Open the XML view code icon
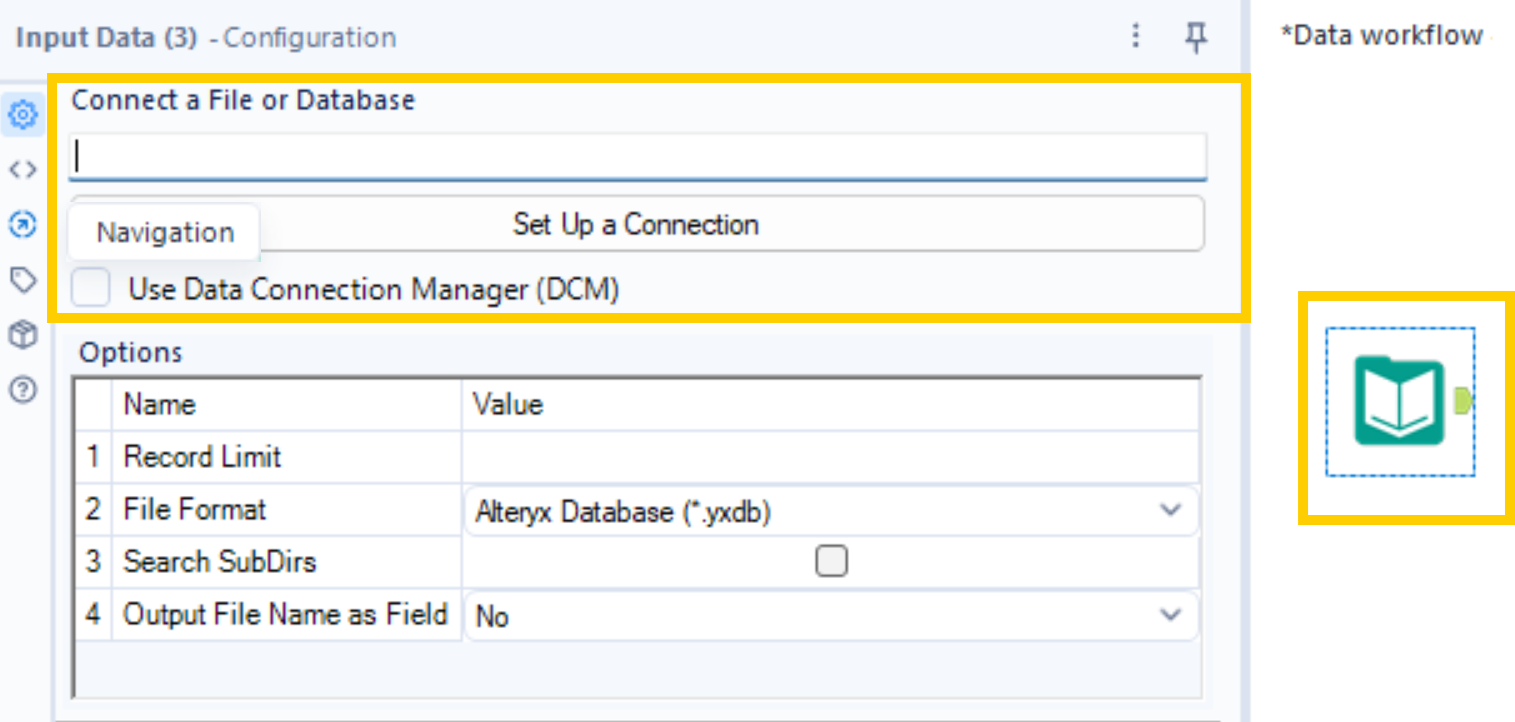Image resolution: width=1515 pixels, height=722 pixels. (x=23, y=170)
